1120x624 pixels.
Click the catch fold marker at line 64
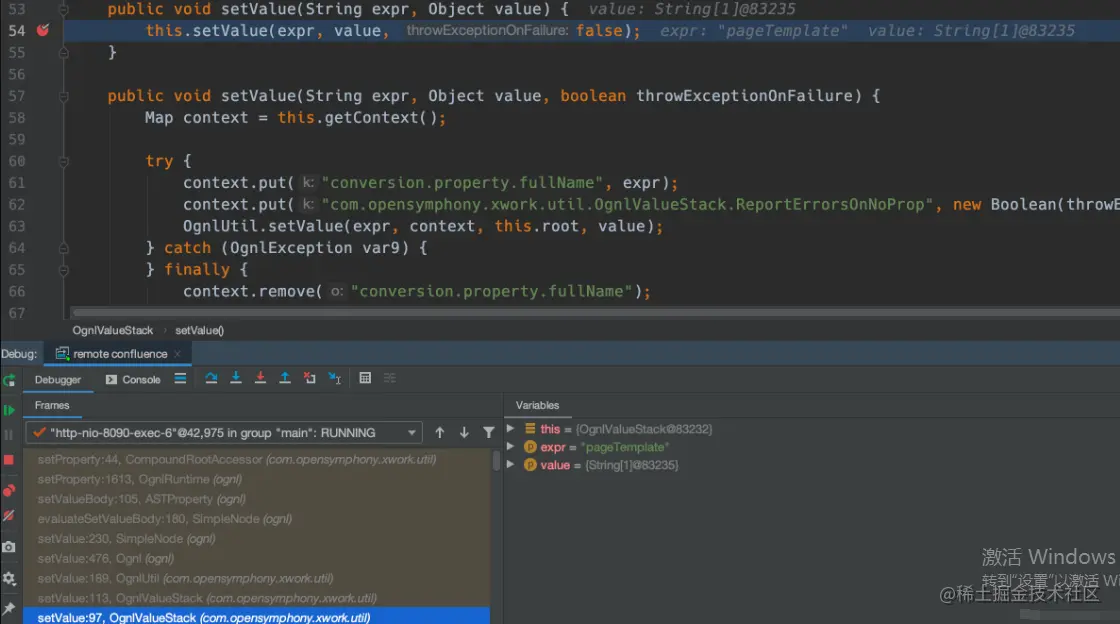click(64, 248)
